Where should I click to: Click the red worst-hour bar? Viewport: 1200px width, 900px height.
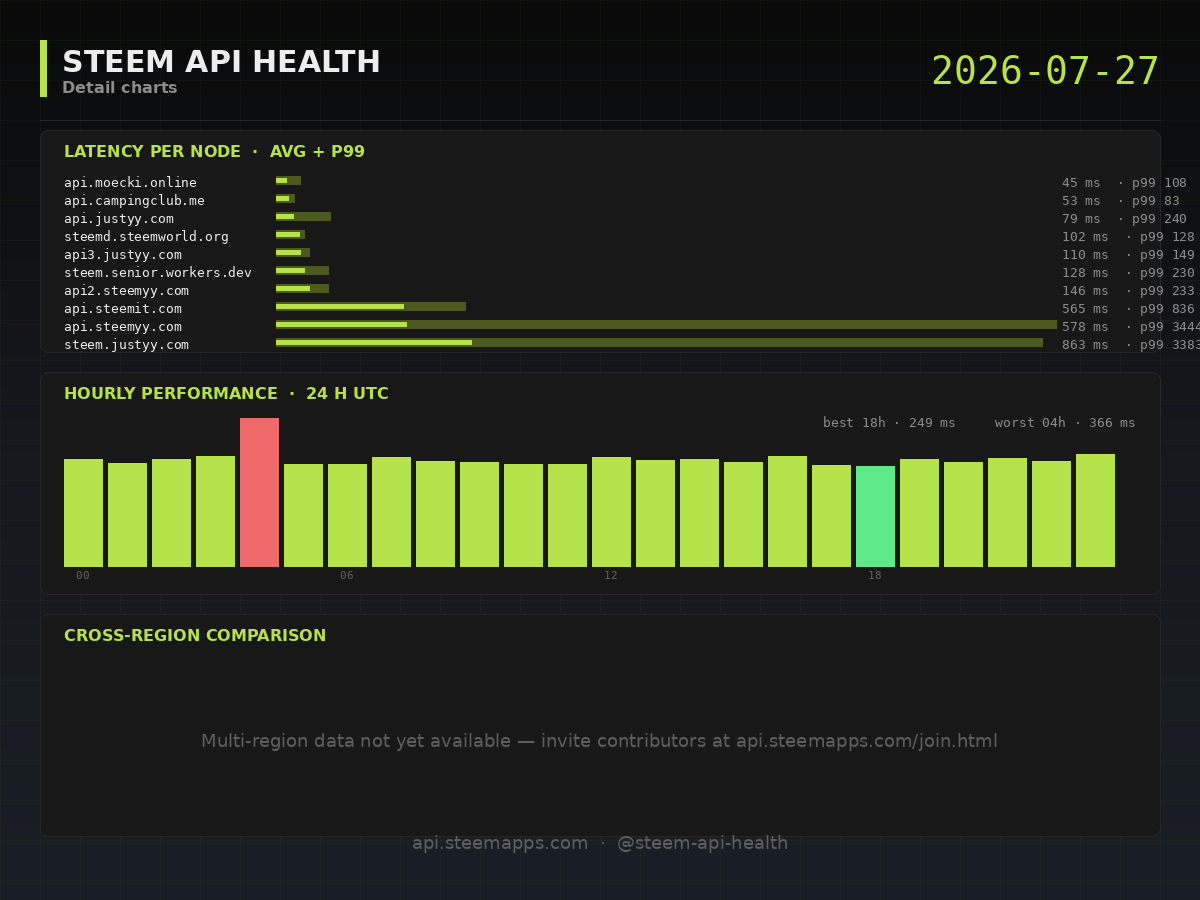[x=259, y=492]
